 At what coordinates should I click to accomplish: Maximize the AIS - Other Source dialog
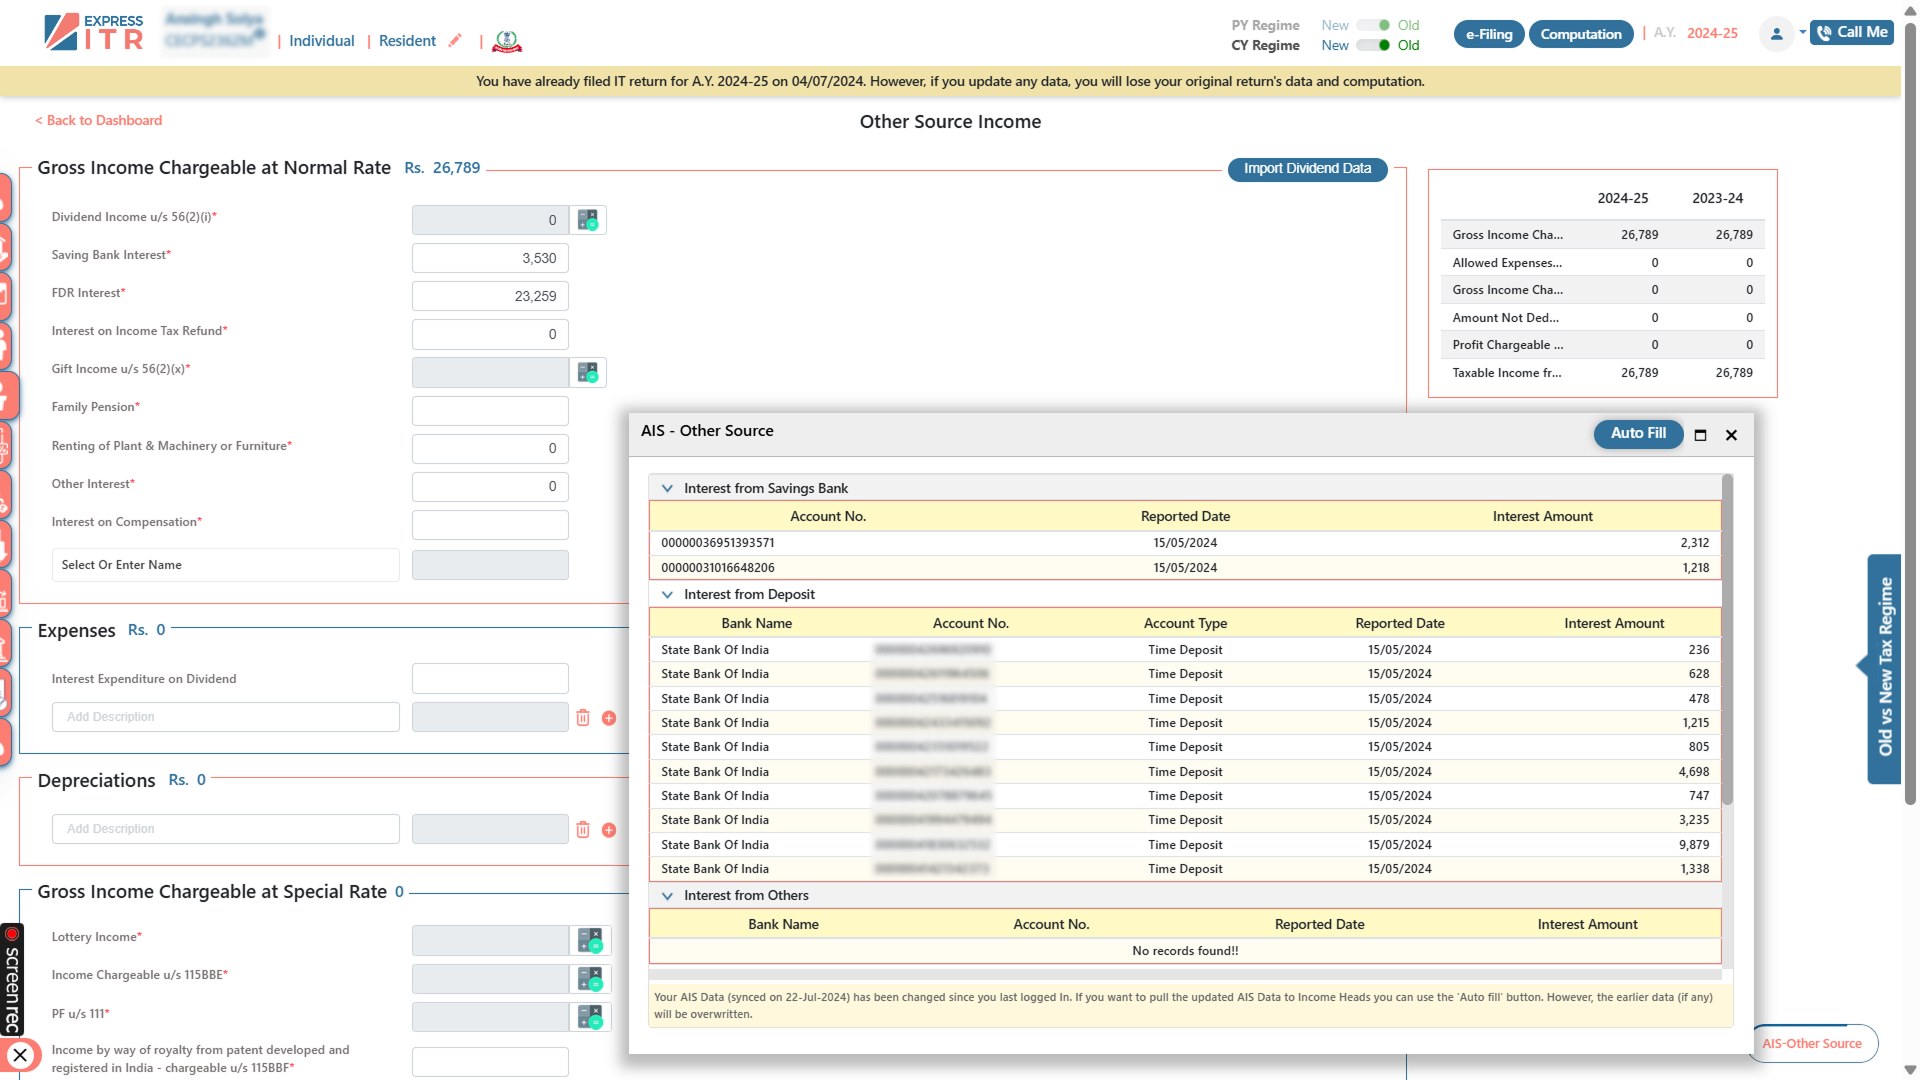click(x=1701, y=436)
